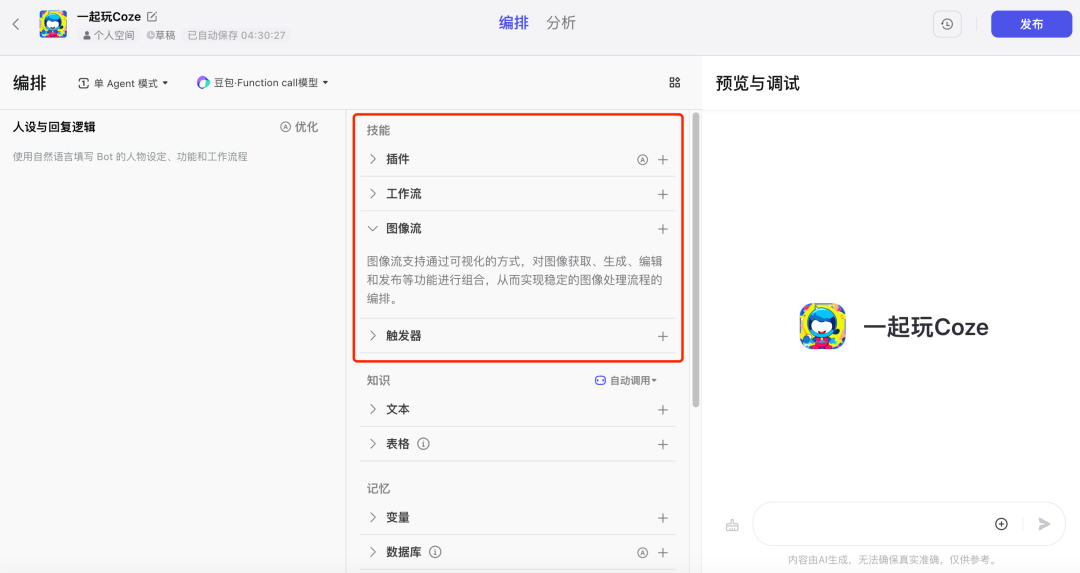Image resolution: width=1080 pixels, height=573 pixels.
Task: Add a workflow with plus icon
Action: [663, 194]
